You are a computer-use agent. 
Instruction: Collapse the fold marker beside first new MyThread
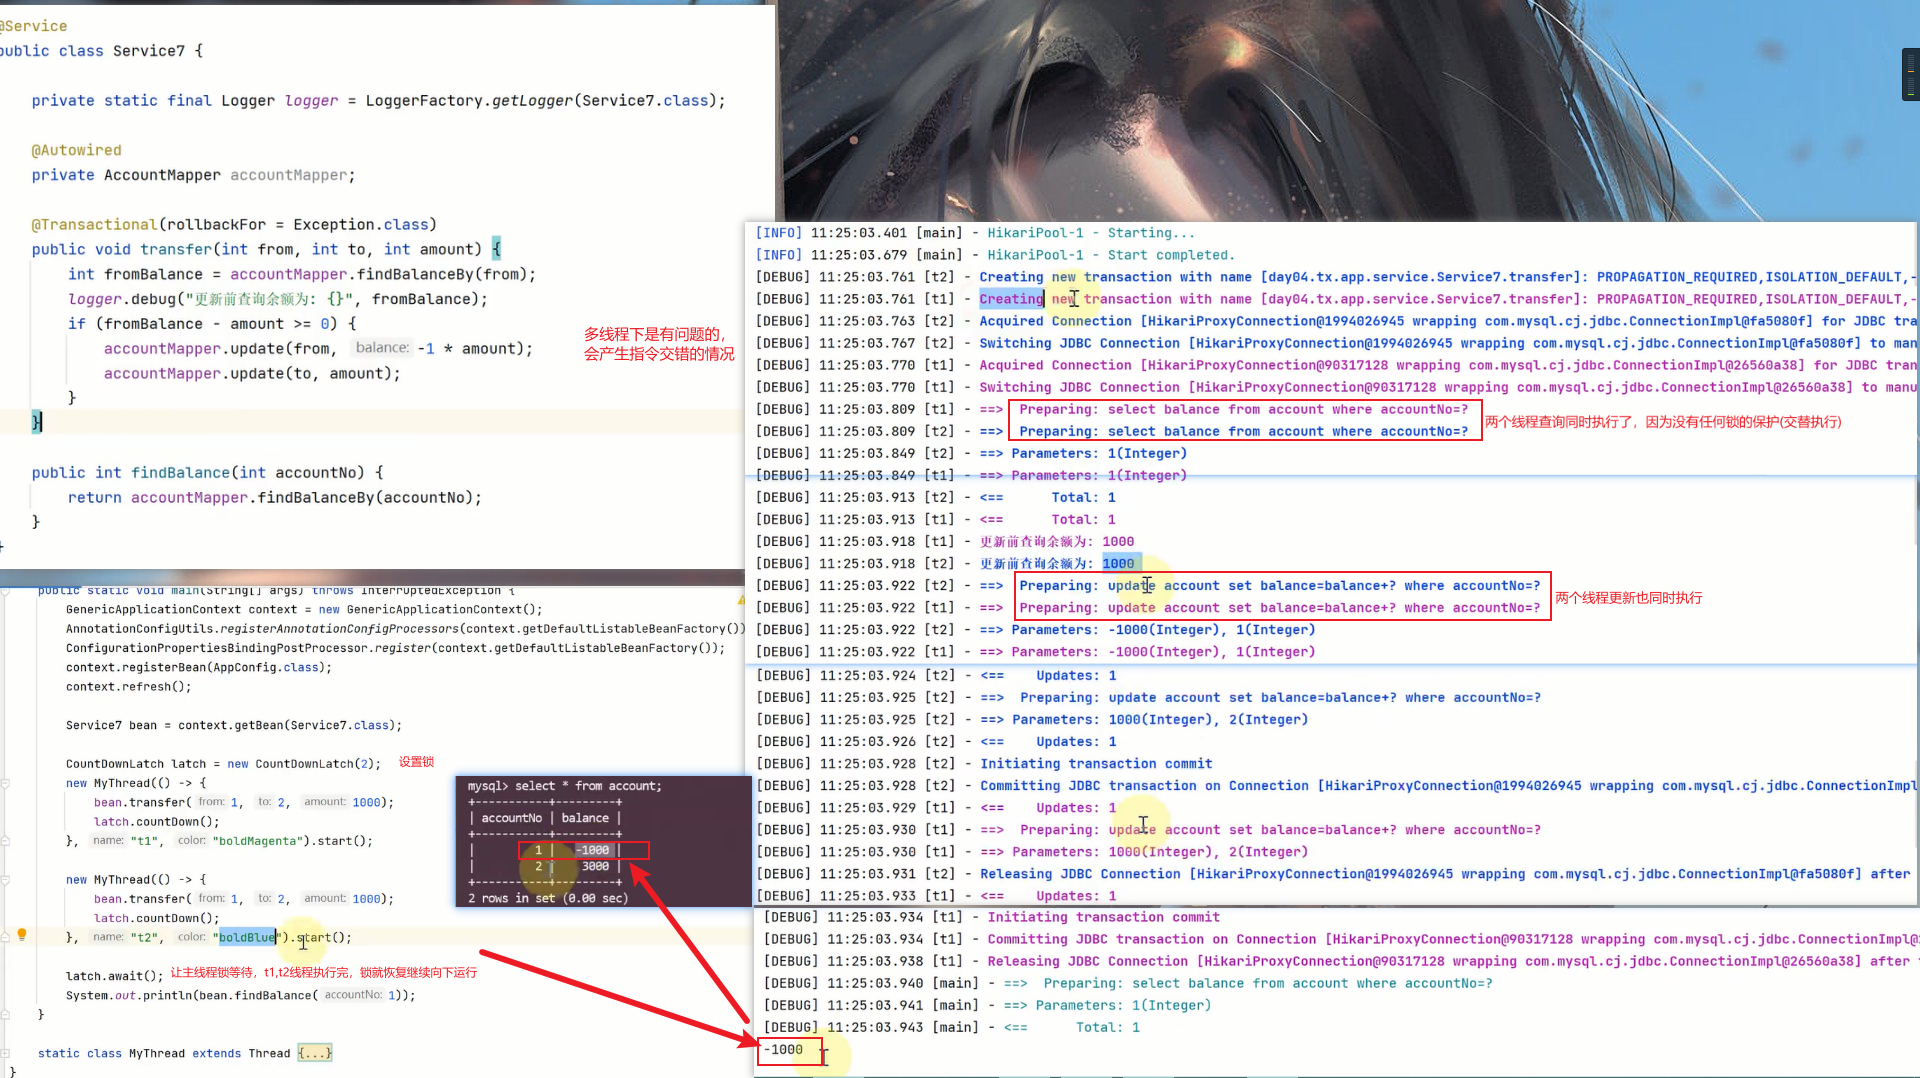[6, 784]
